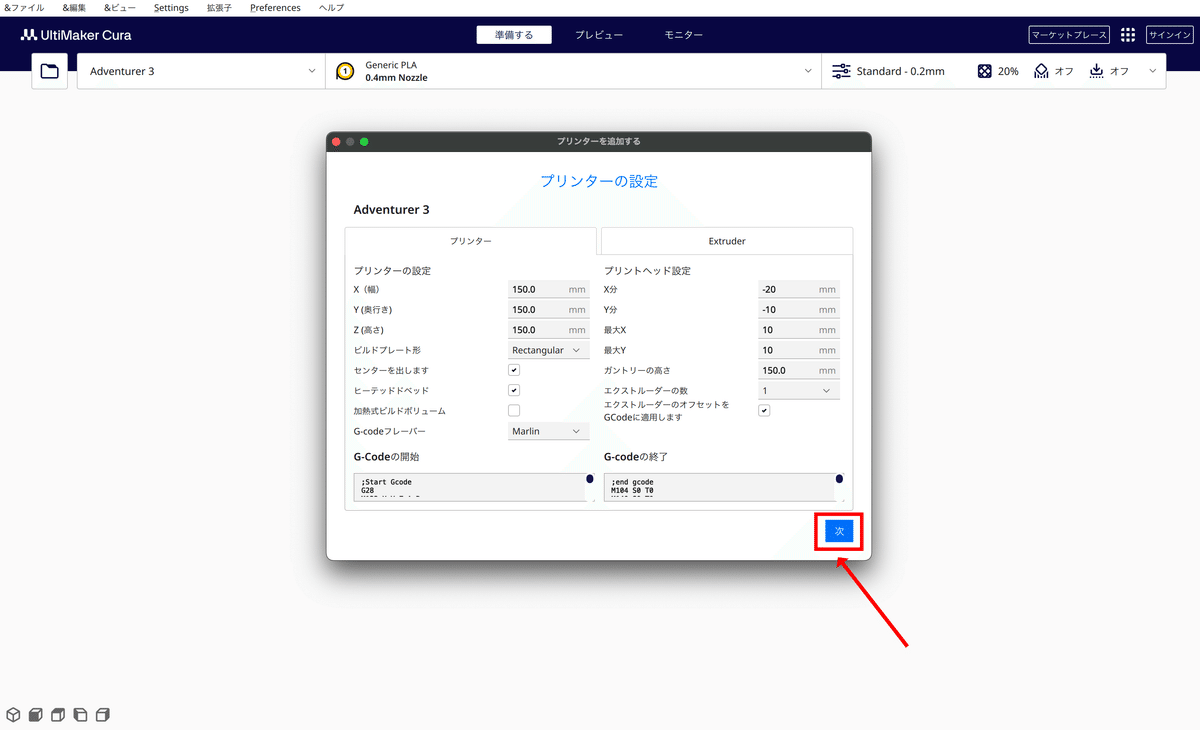Click the 次 button

click(x=839, y=531)
